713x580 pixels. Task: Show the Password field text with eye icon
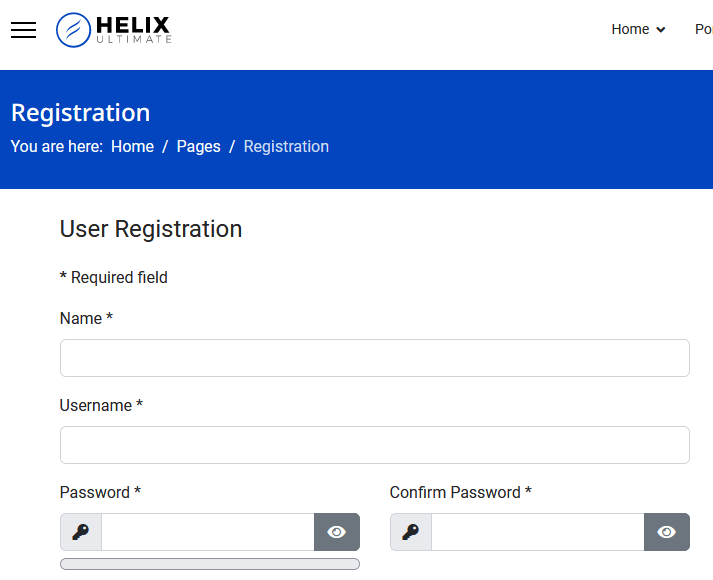pyautogui.click(x=337, y=532)
